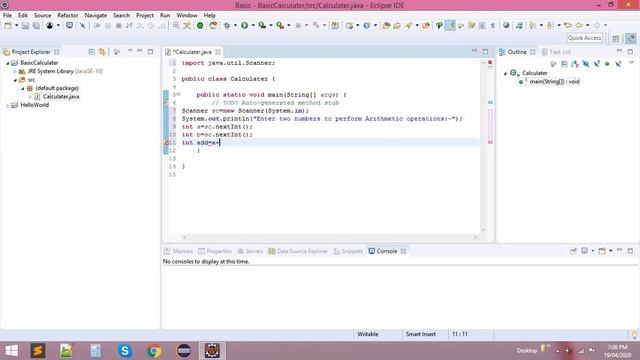Open the New dropdown arrow in the toolbar
This screenshot has height=360, width=640.
tap(16, 25)
